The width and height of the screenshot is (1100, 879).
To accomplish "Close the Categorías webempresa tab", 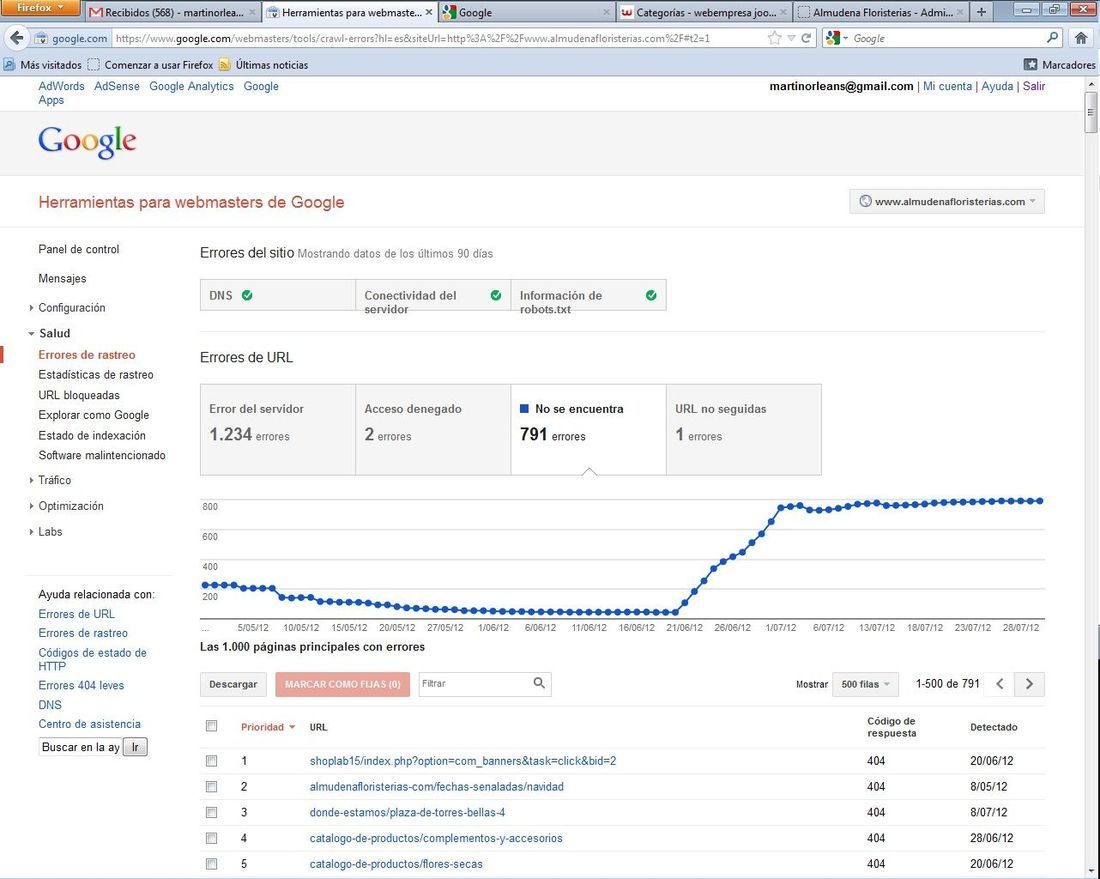I will pos(783,12).
